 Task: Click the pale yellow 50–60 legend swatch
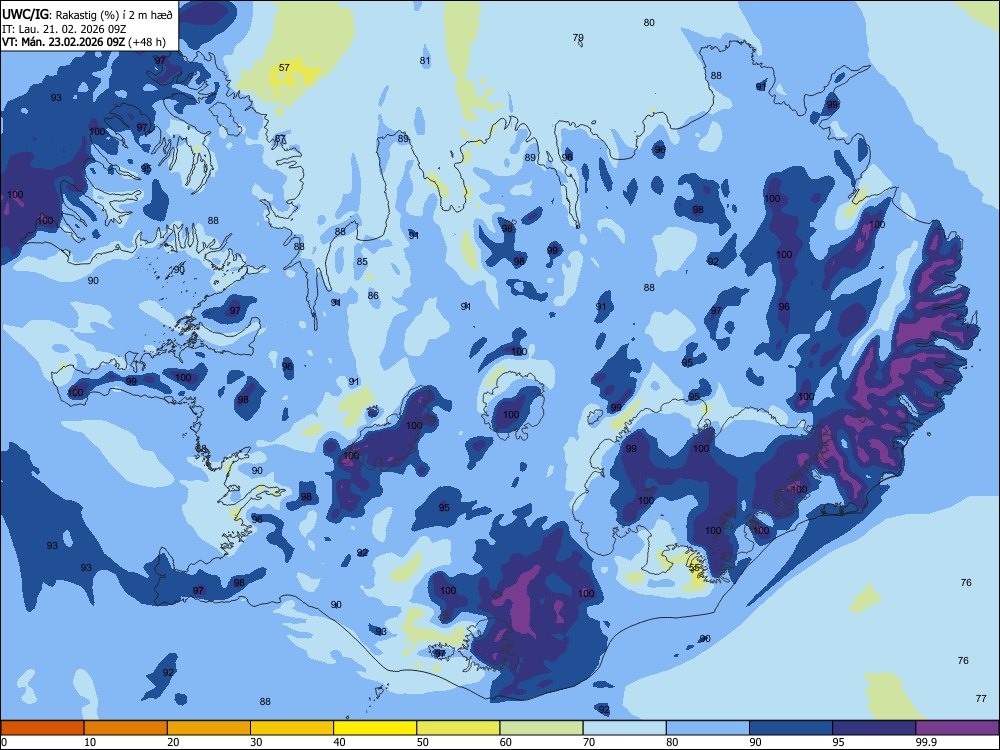coord(458,728)
